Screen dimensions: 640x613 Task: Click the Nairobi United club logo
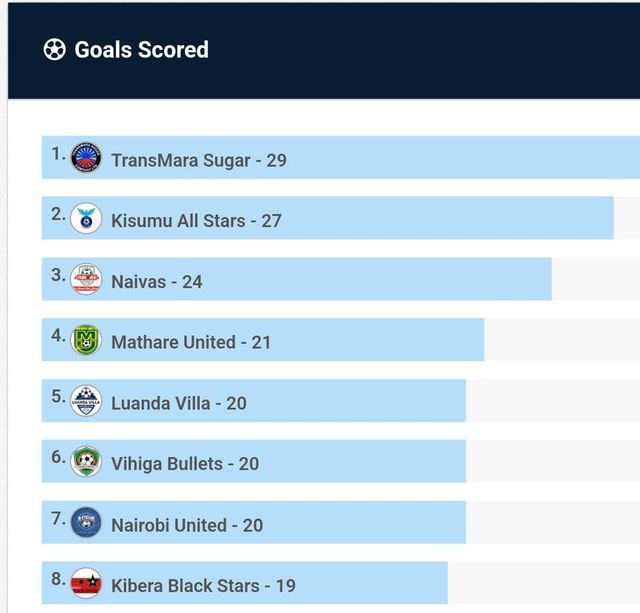(x=86, y=524)
